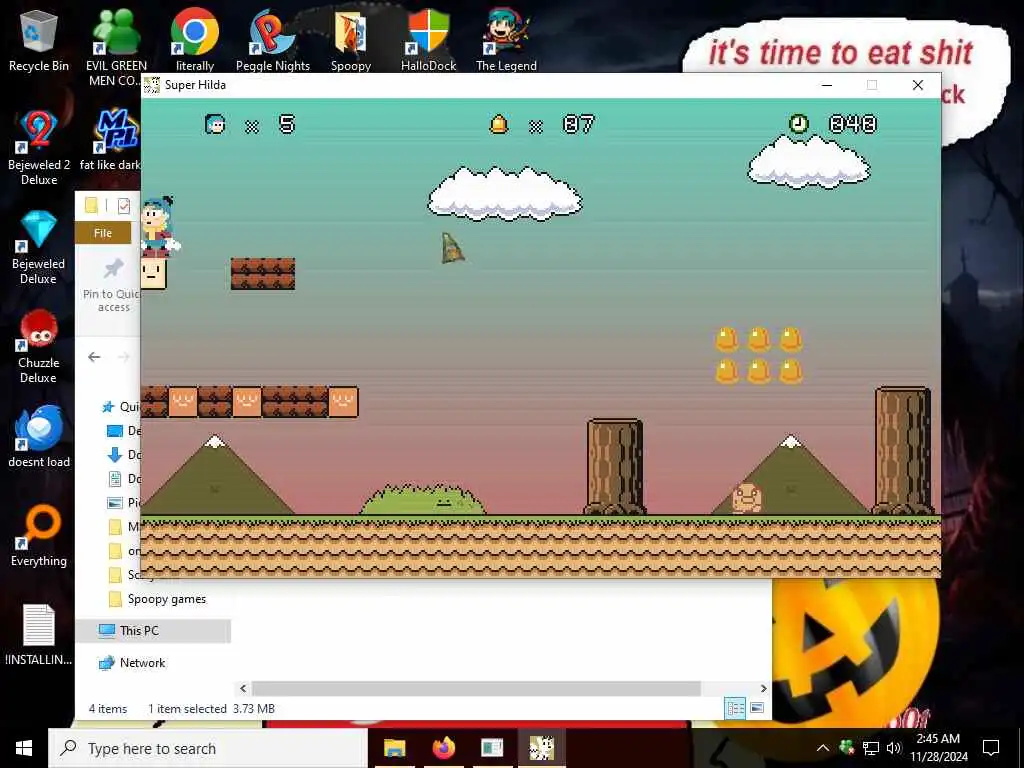
Task: Close the Super Hilda window
Action: tap(918, 85)
